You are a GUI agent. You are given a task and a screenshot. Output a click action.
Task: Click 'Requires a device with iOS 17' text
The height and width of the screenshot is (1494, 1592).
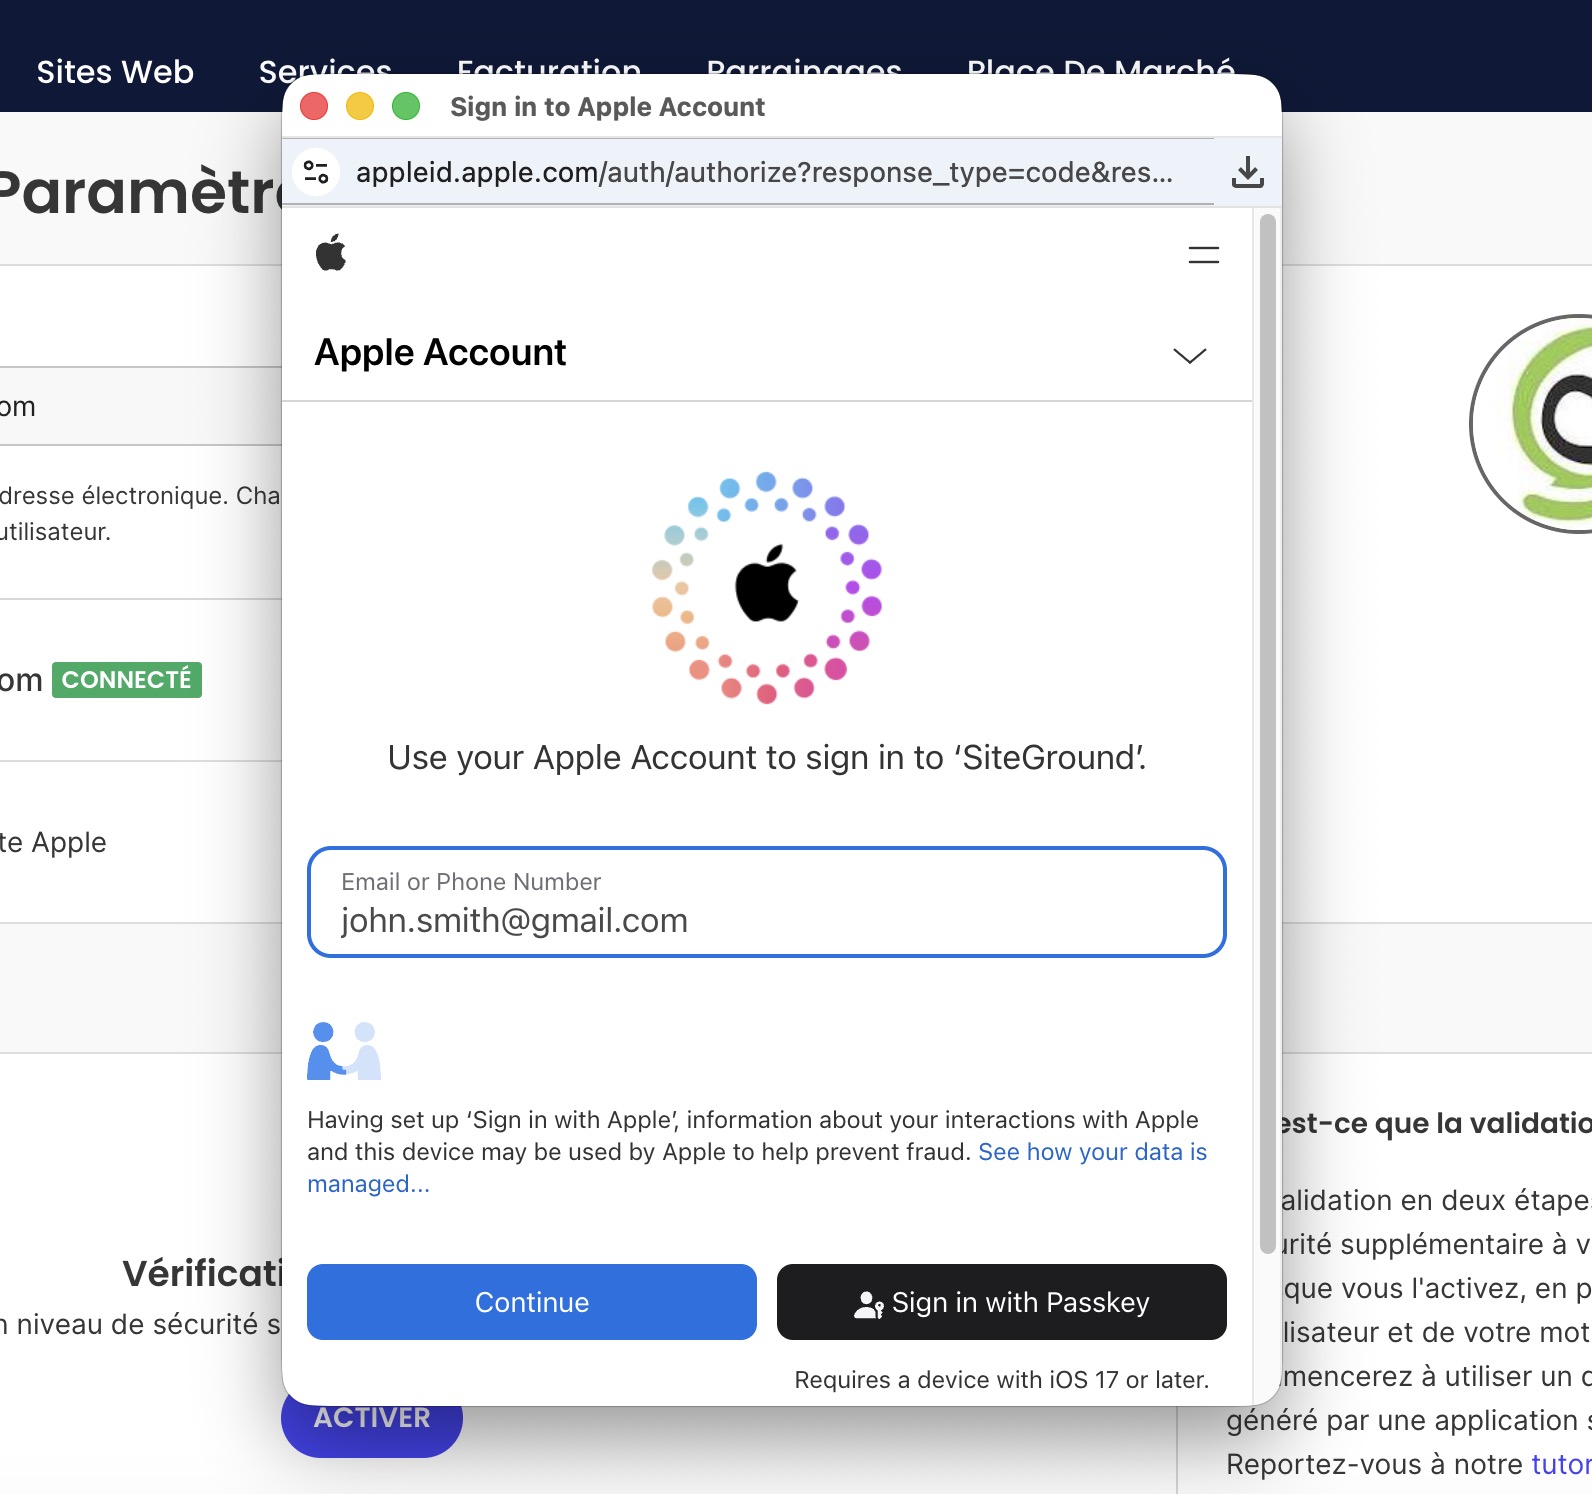(1002, 1380)
